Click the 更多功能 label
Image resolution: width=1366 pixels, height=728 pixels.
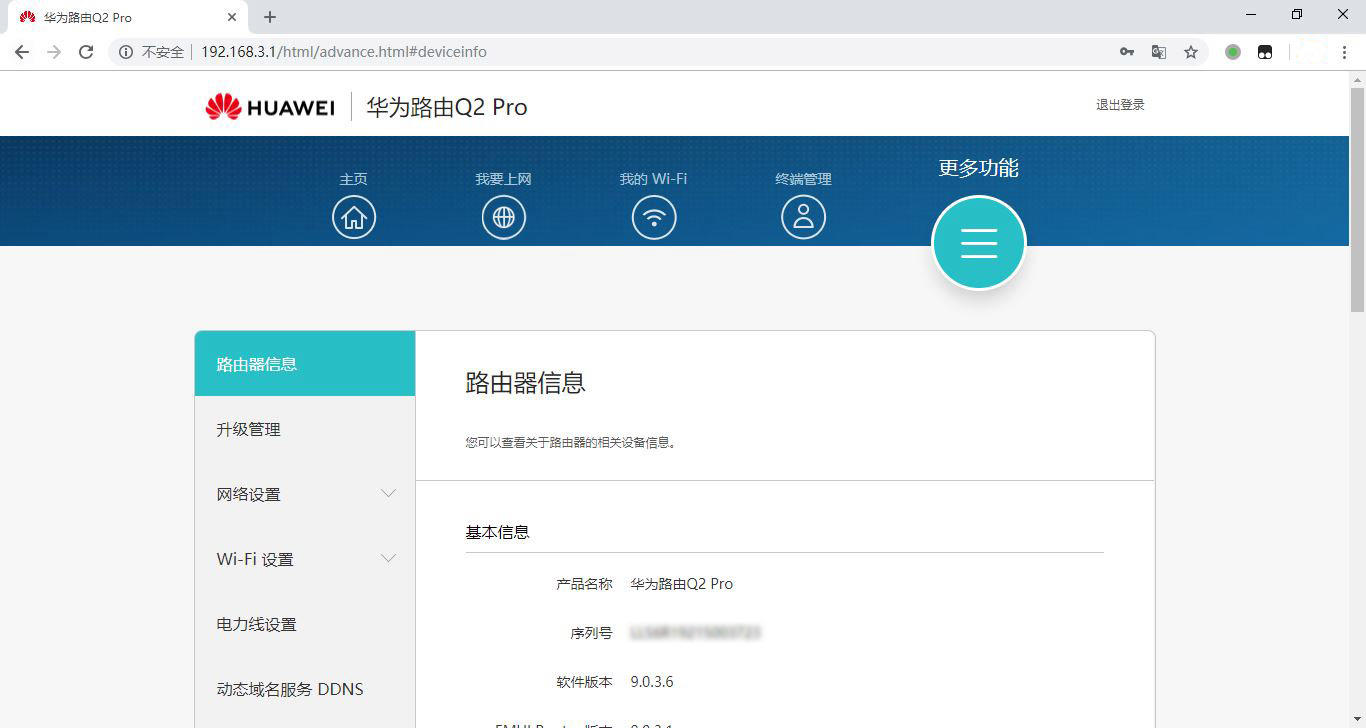pyautogui.click(x=979, y=168)
